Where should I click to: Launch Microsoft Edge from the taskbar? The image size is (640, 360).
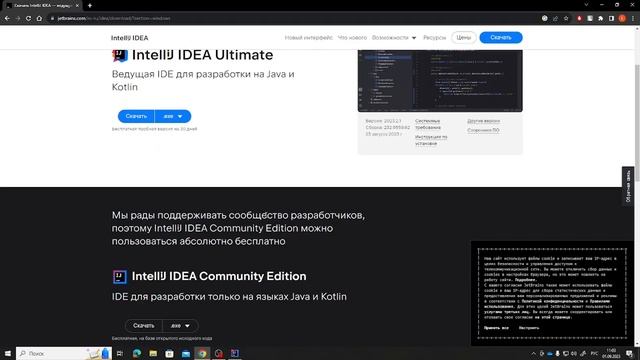coord(137,353)
